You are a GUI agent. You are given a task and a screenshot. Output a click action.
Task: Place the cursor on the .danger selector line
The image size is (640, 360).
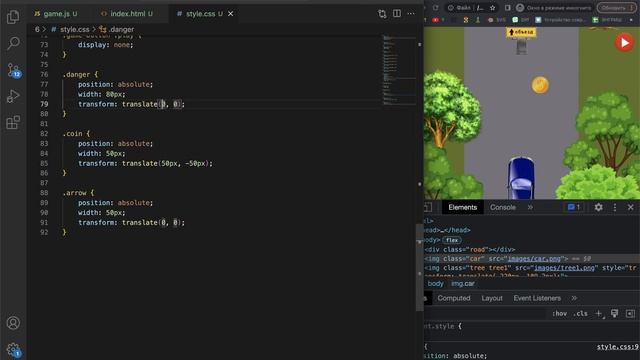pyautogui.click(x=80, y=74)
